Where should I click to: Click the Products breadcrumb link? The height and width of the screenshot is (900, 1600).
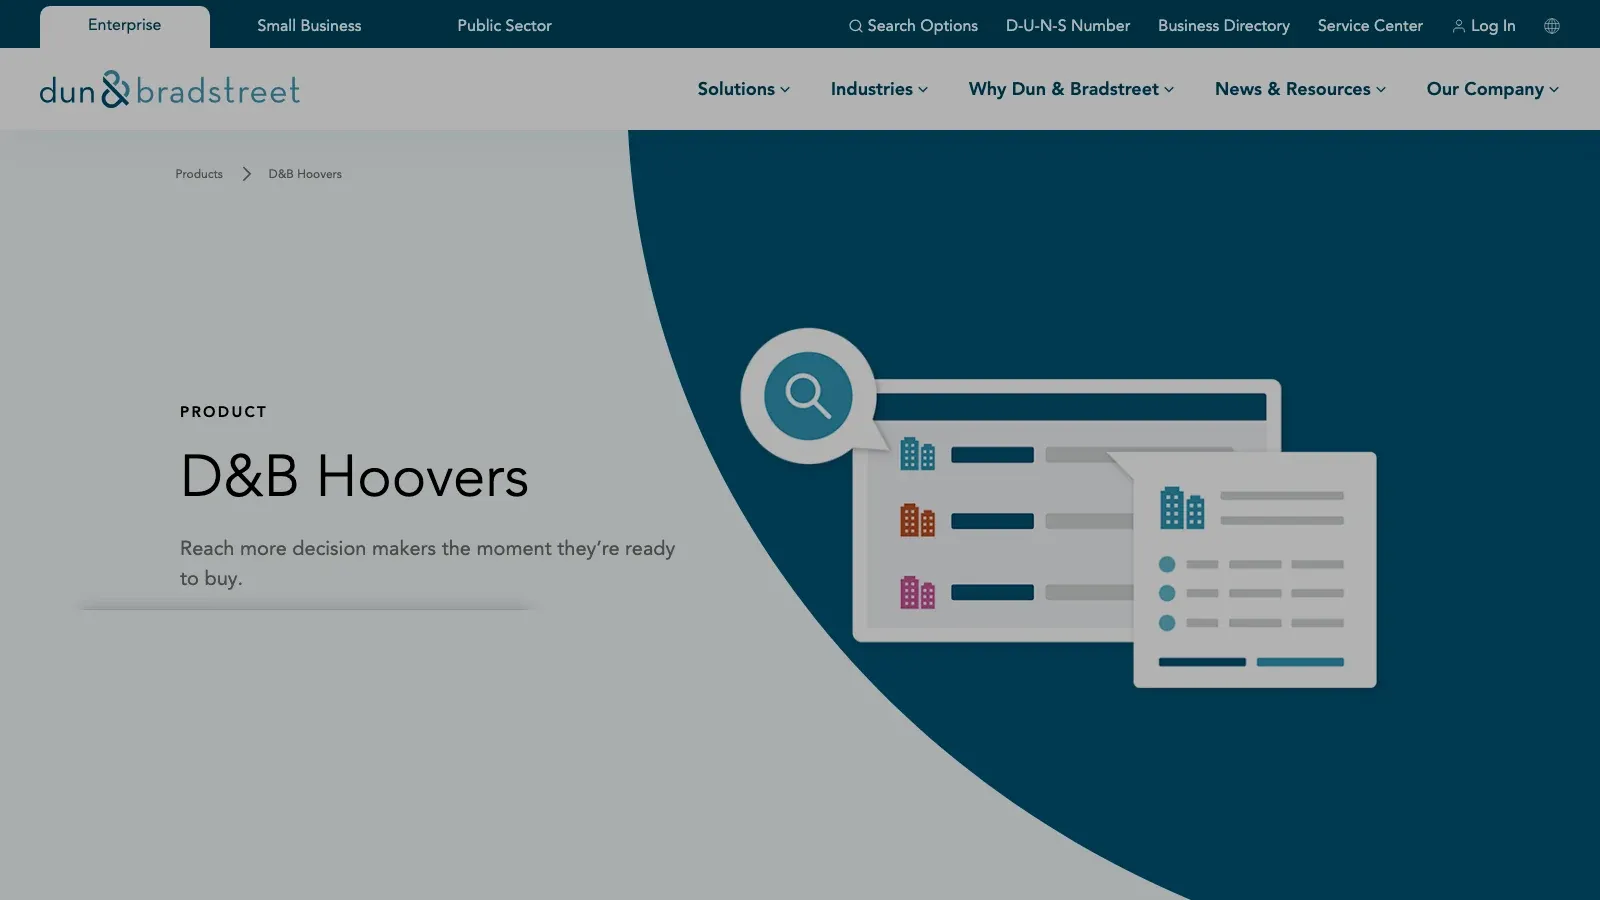point(199,174)
